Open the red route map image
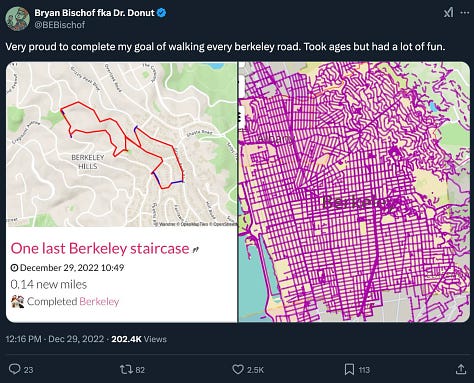 tap(121, 144)
